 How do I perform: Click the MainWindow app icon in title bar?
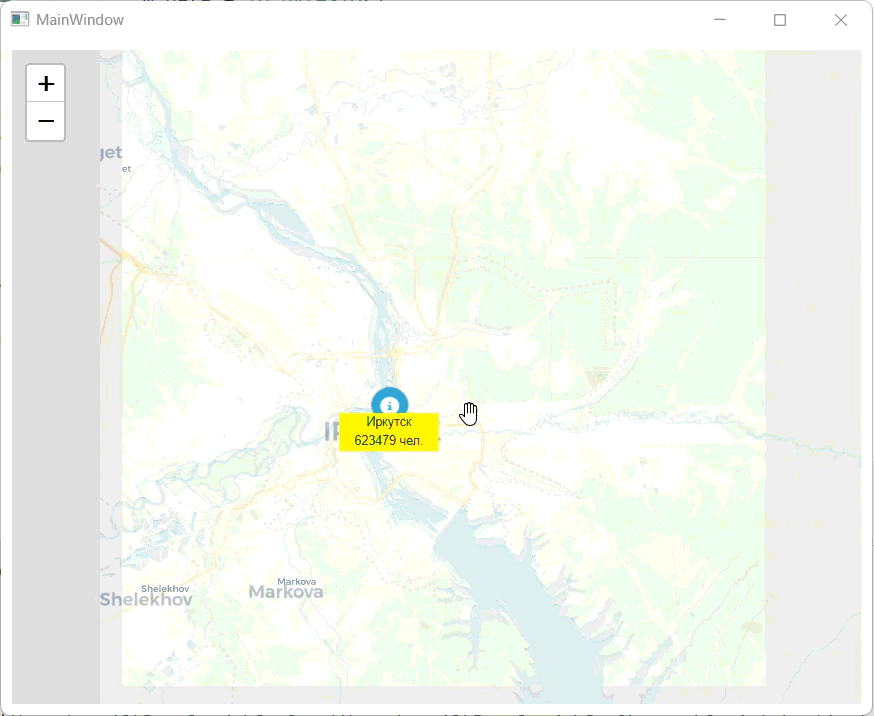pos(20,20)
